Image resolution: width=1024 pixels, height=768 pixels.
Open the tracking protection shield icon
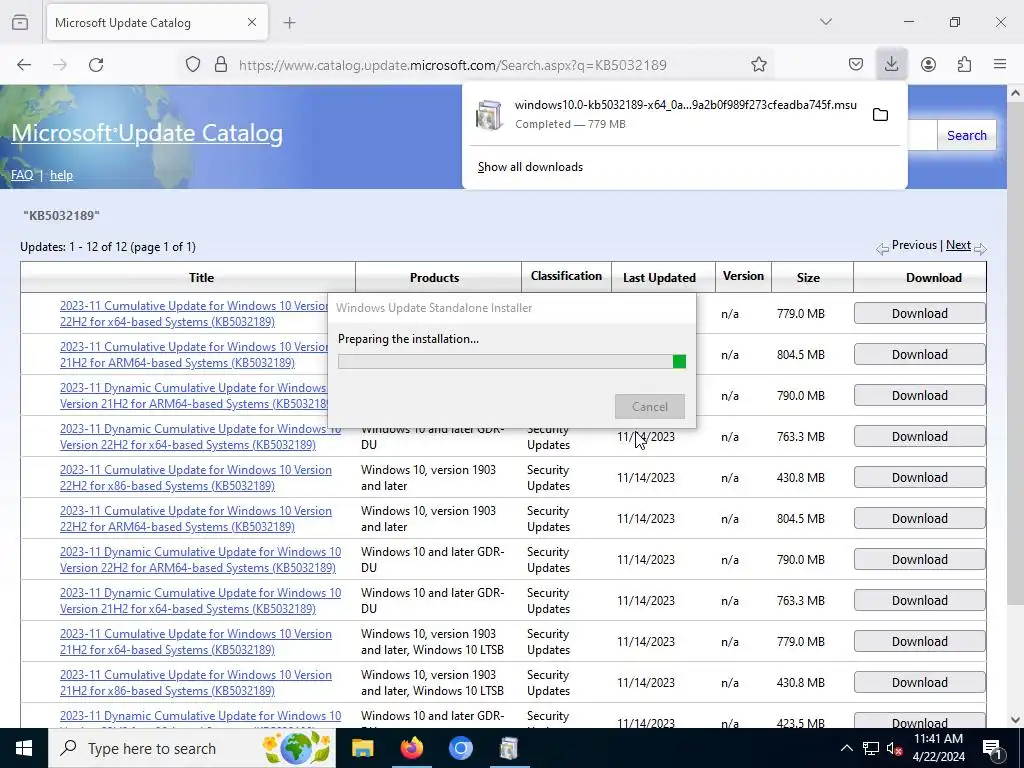click(x=193, y=65)
